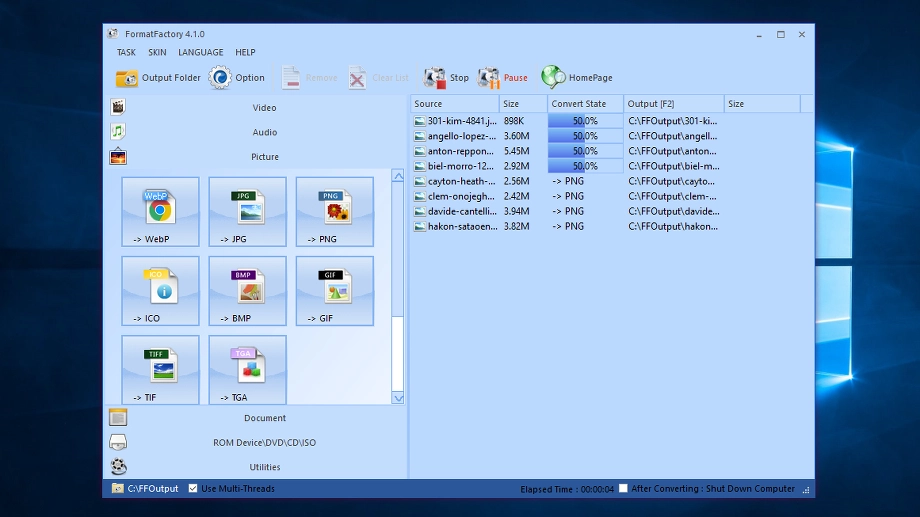Select the WebP conversion icon
Viewport: 920px width, 517px height.
click(x=160, y=211)
